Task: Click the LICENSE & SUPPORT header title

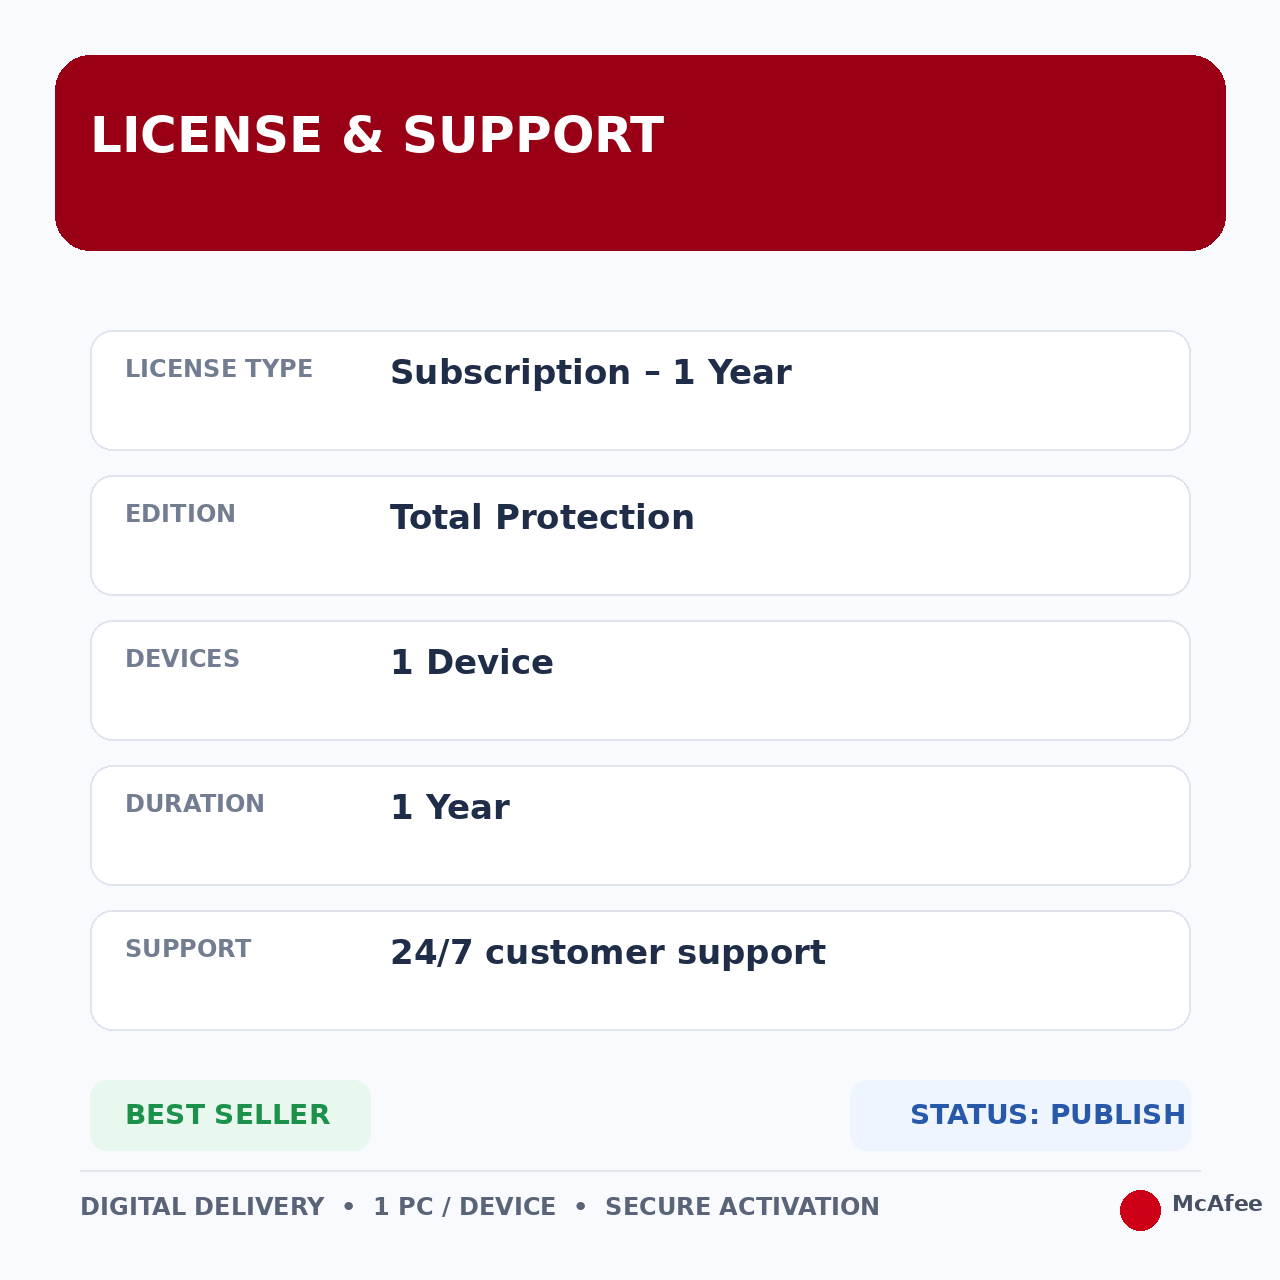Action: pyautogui.click(x=377, y=136)
